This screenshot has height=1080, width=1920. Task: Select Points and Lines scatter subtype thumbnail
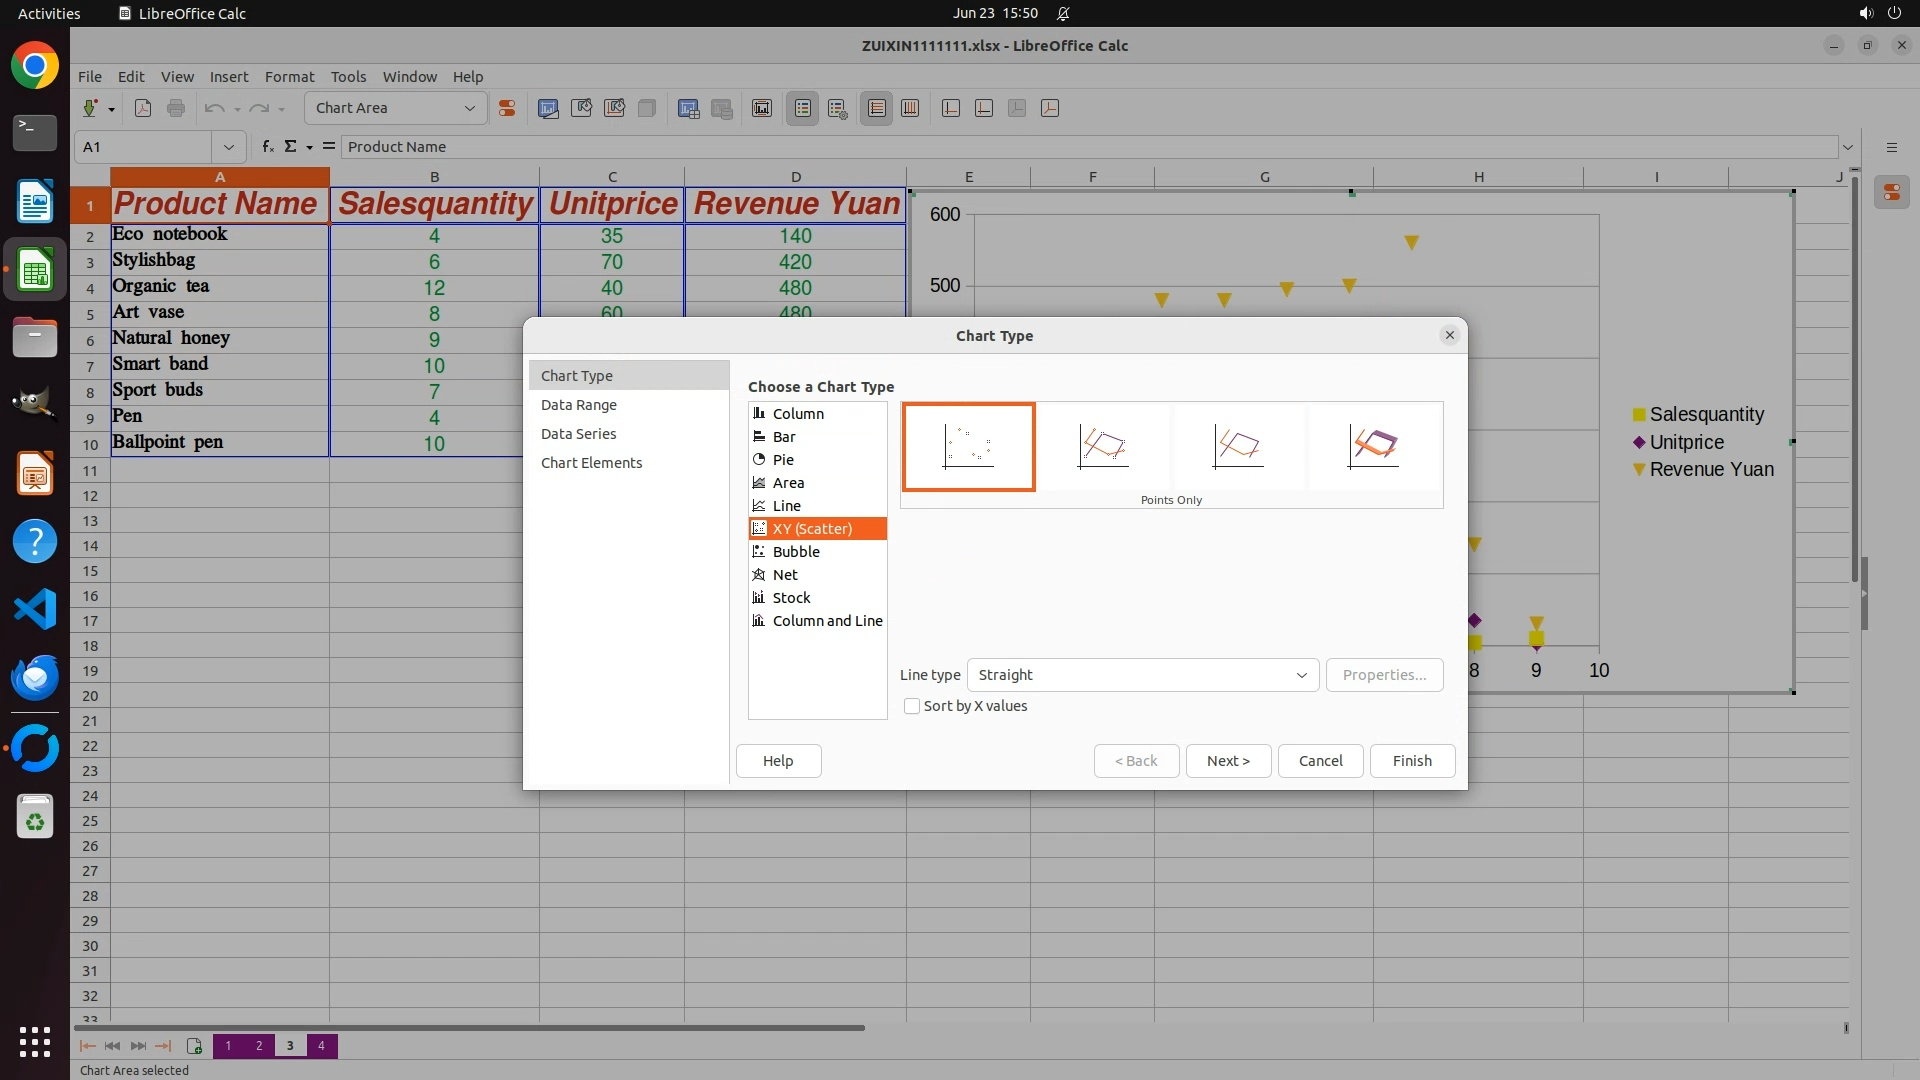(x=1103, y=447)
